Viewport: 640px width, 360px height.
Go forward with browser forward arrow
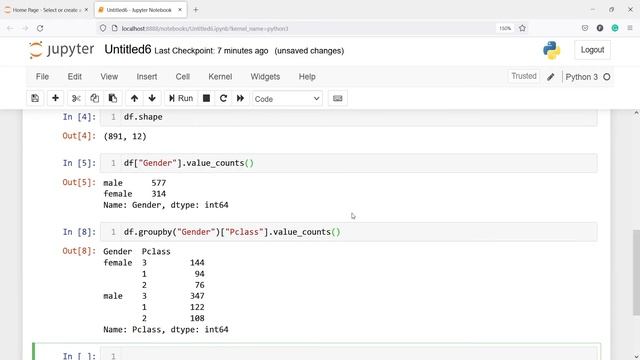pyautogui.click(x=25, y=28)
